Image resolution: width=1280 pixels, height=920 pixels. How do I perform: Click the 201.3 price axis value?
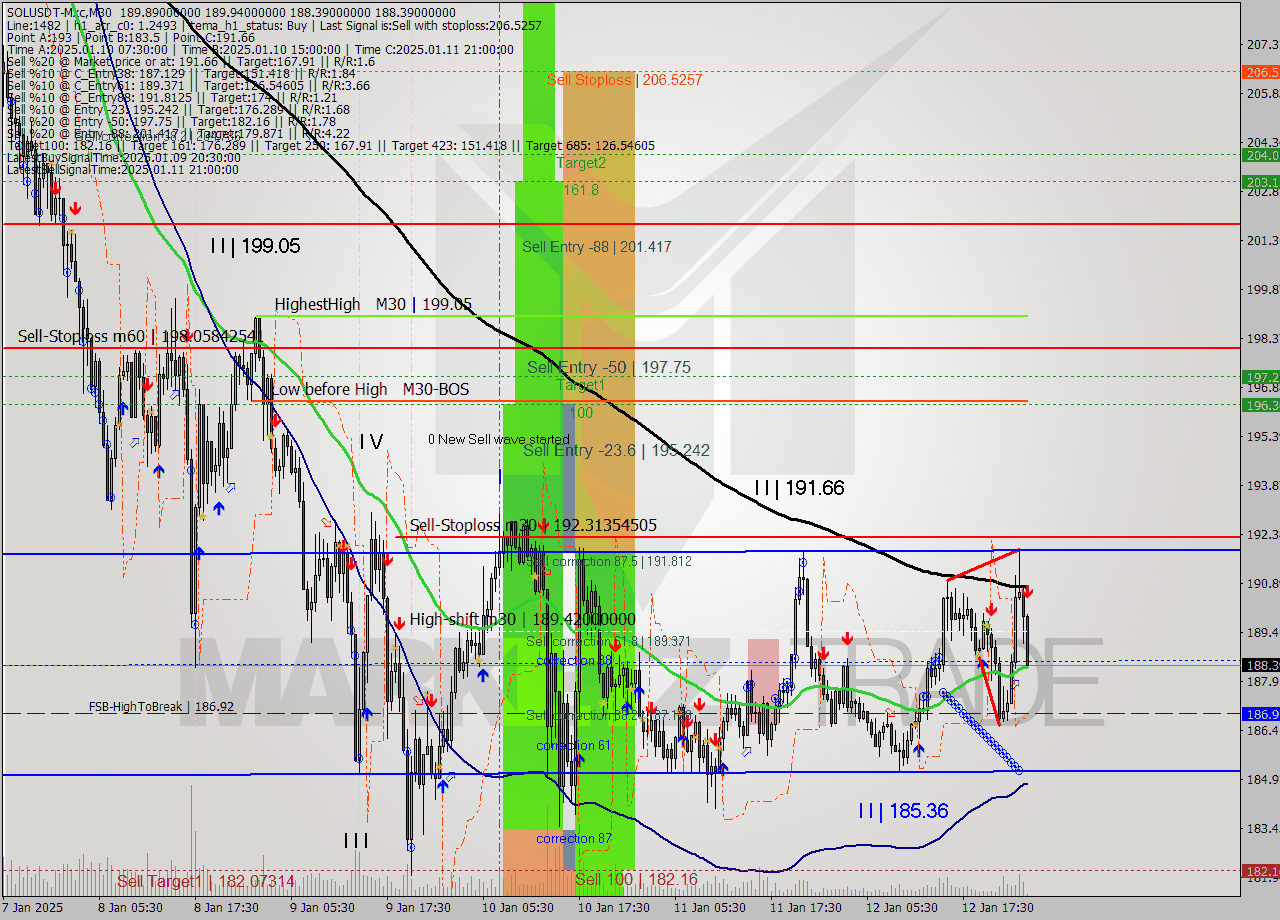pyautogui.click(x=1263, y=240)
